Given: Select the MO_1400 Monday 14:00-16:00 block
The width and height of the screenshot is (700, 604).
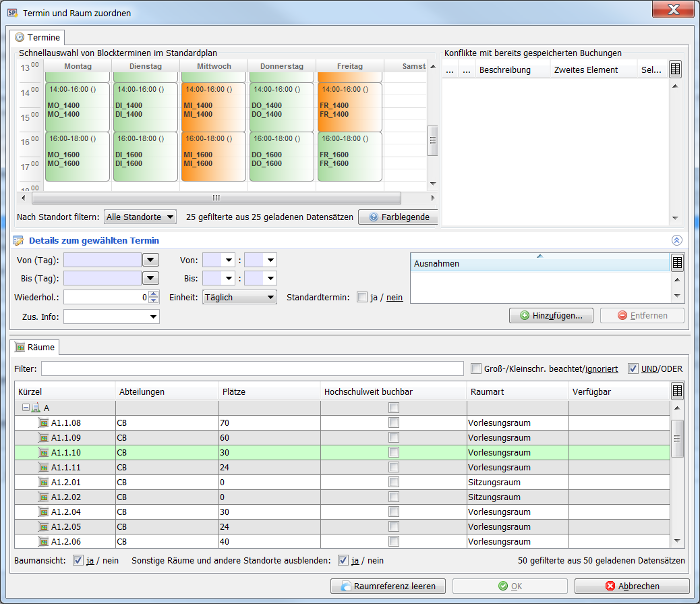Looking at the screenshot, I should click(77, 107).
